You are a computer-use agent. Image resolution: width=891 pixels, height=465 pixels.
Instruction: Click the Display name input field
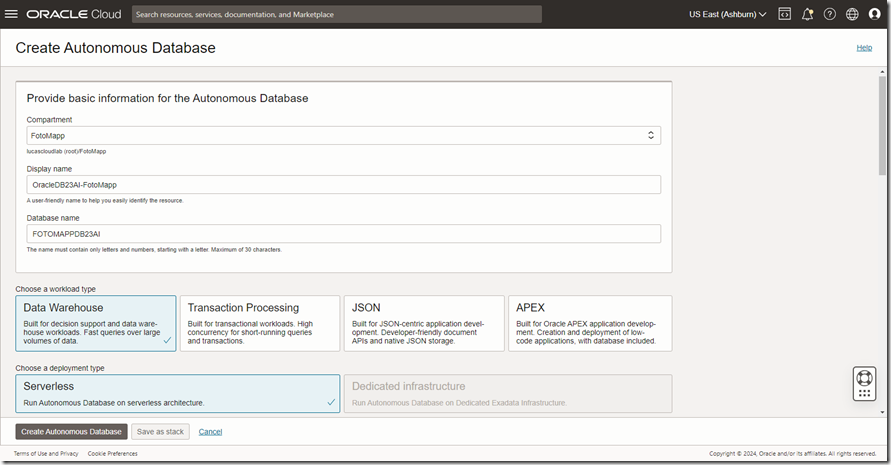(x=343, y=184)
